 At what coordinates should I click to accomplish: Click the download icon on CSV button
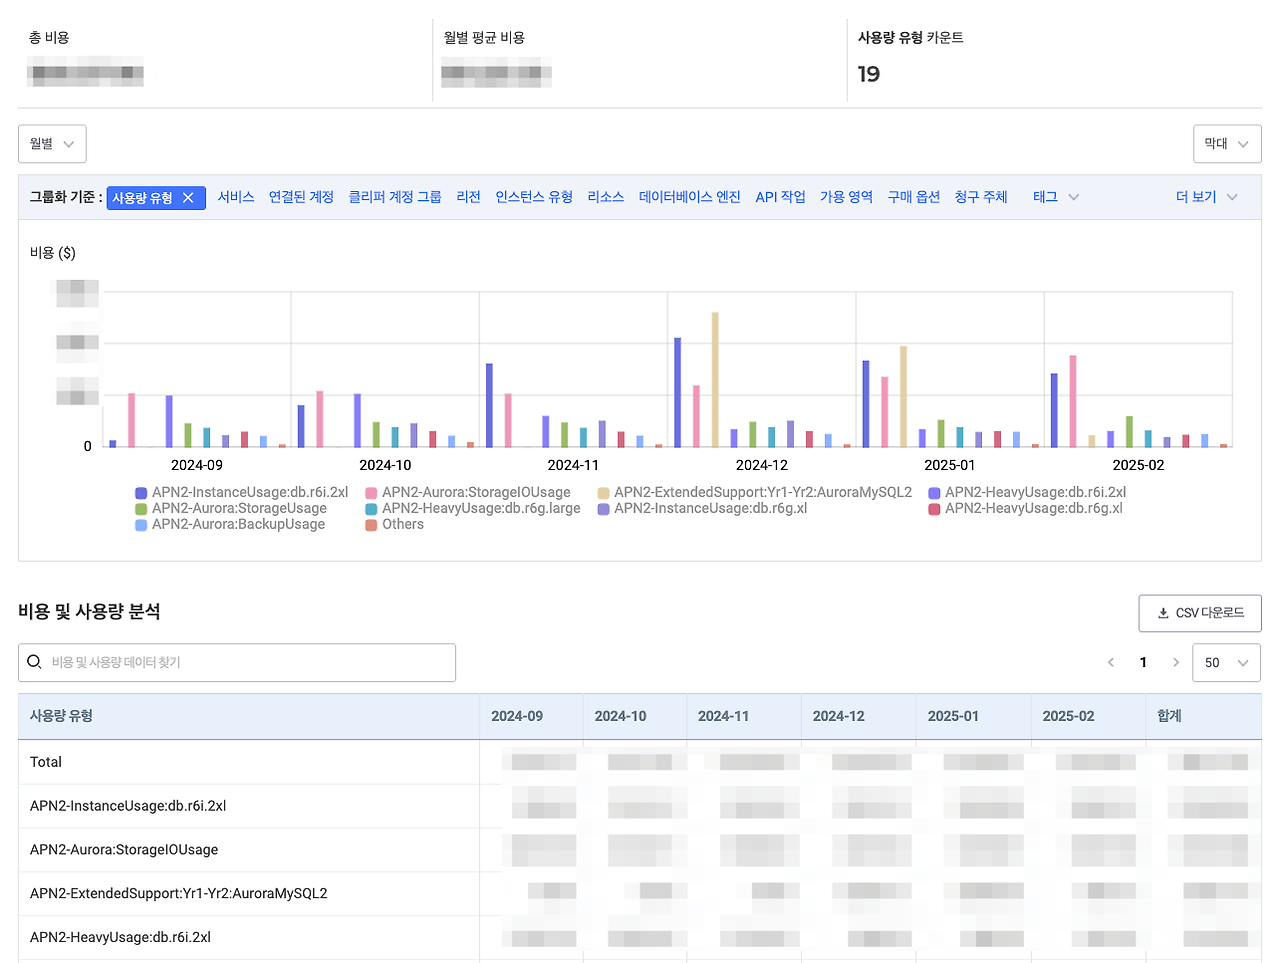click(1162, 613)
